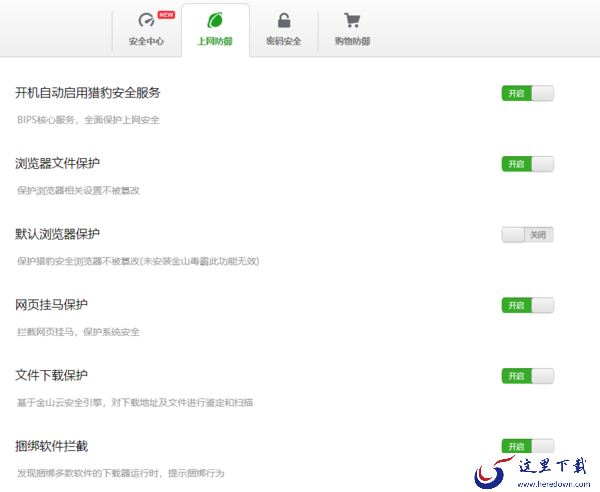Image resolution: width=600 pixels, height=492 pixels.
Task: Select the 上网防御 tab label
Action: [x=215, y=41]
